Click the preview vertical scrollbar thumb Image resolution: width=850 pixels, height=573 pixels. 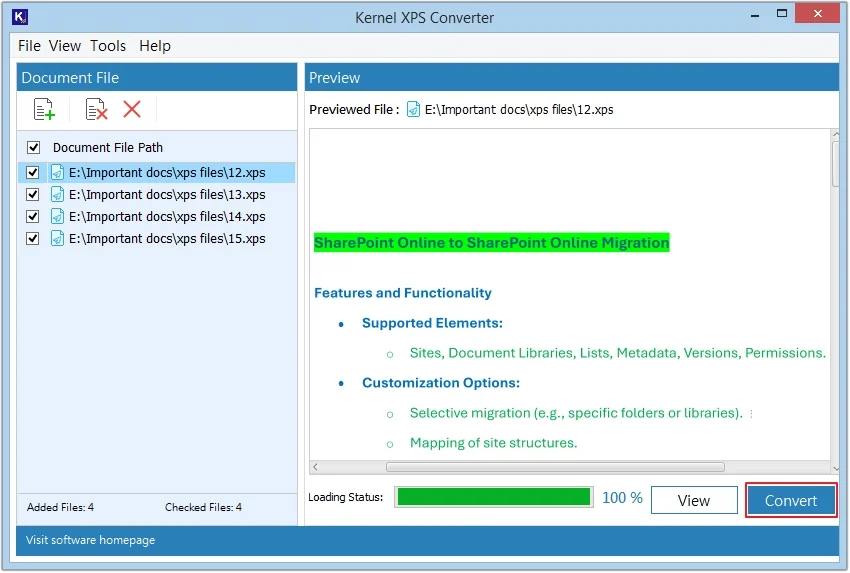(835, 164)
